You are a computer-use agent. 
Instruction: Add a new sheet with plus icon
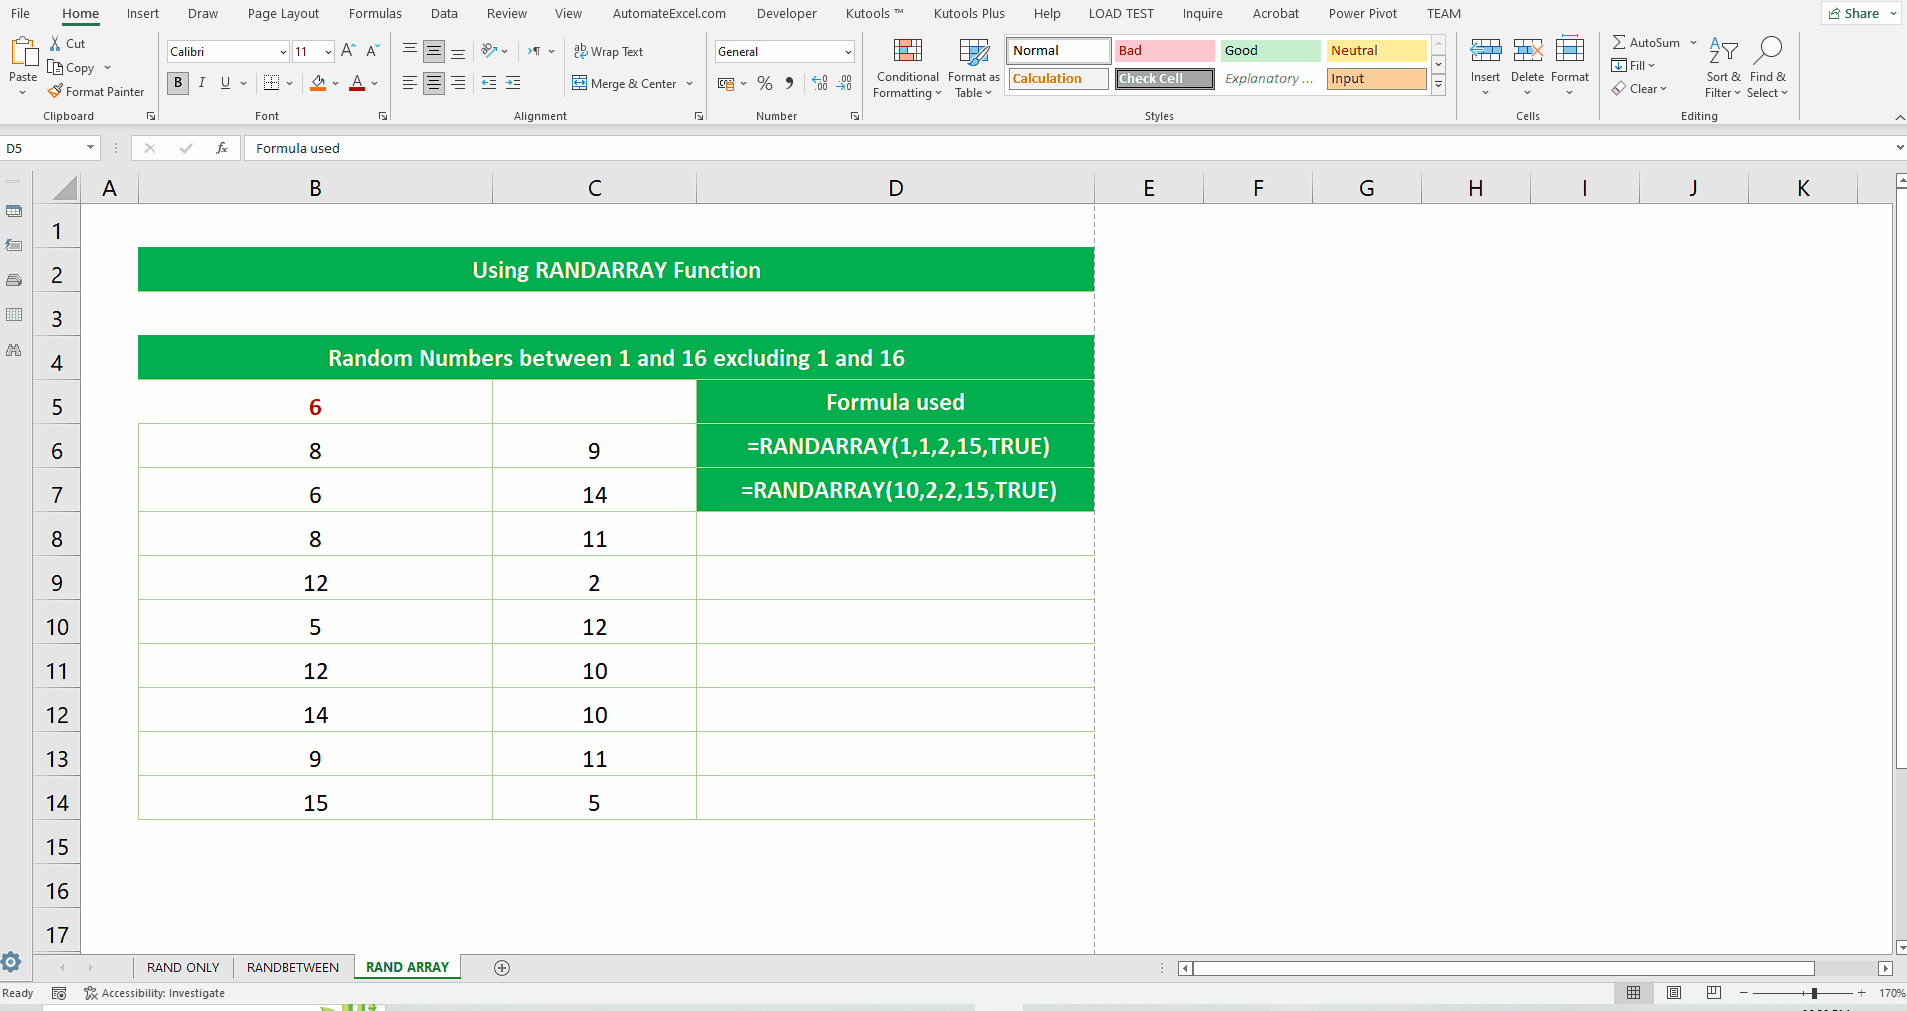502,967
